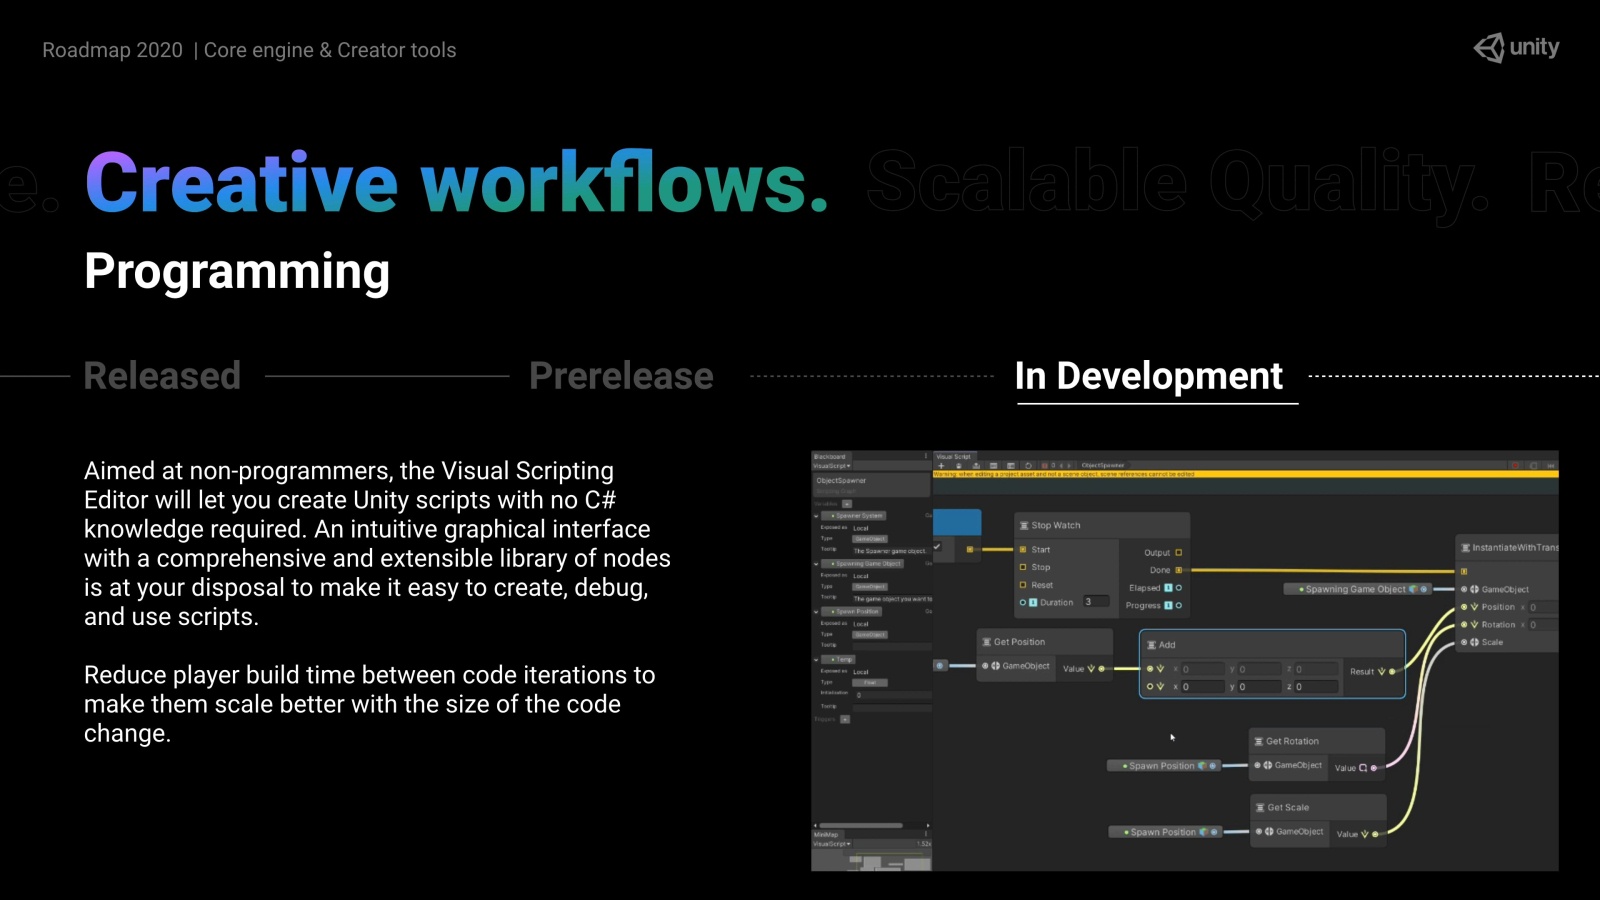Select the Get Position node header
The width and height of the screenshot is (1600, 900).
pyautogui.click(x=1045, y=642)
